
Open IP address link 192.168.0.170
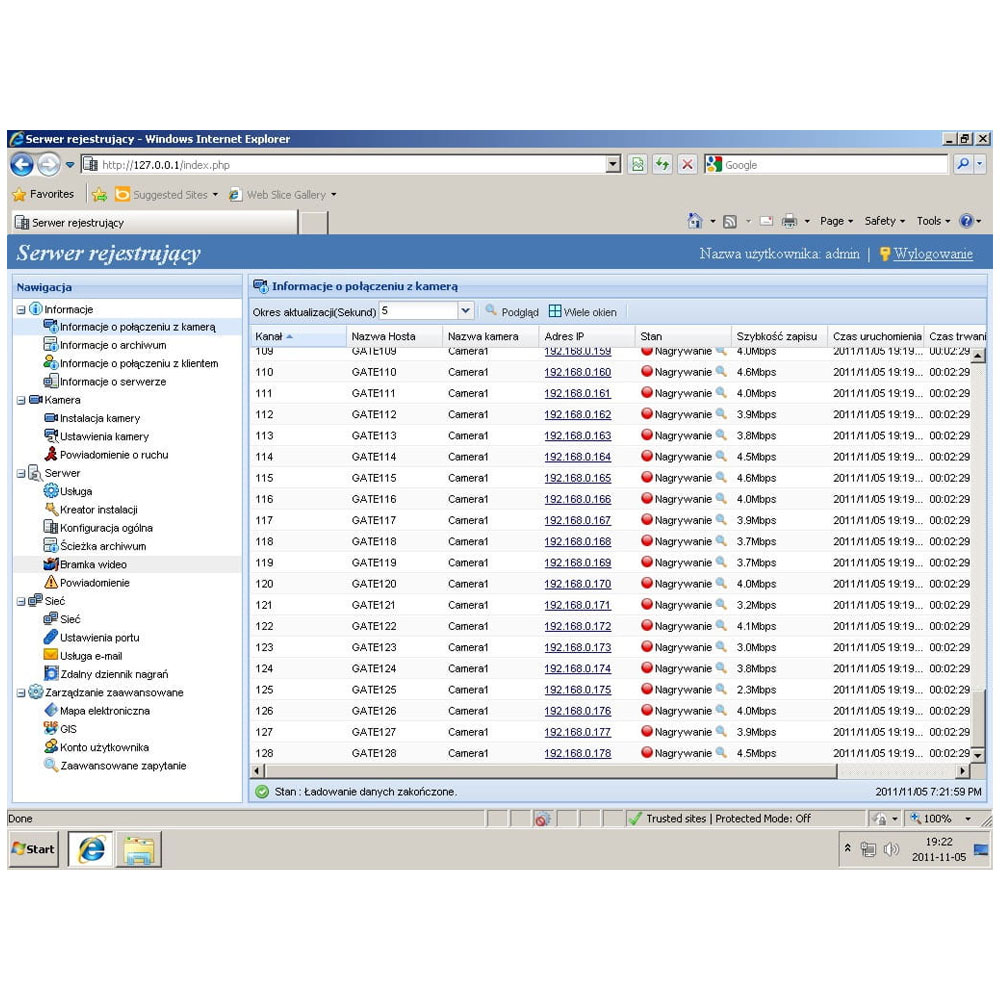(x=577, y=584)
